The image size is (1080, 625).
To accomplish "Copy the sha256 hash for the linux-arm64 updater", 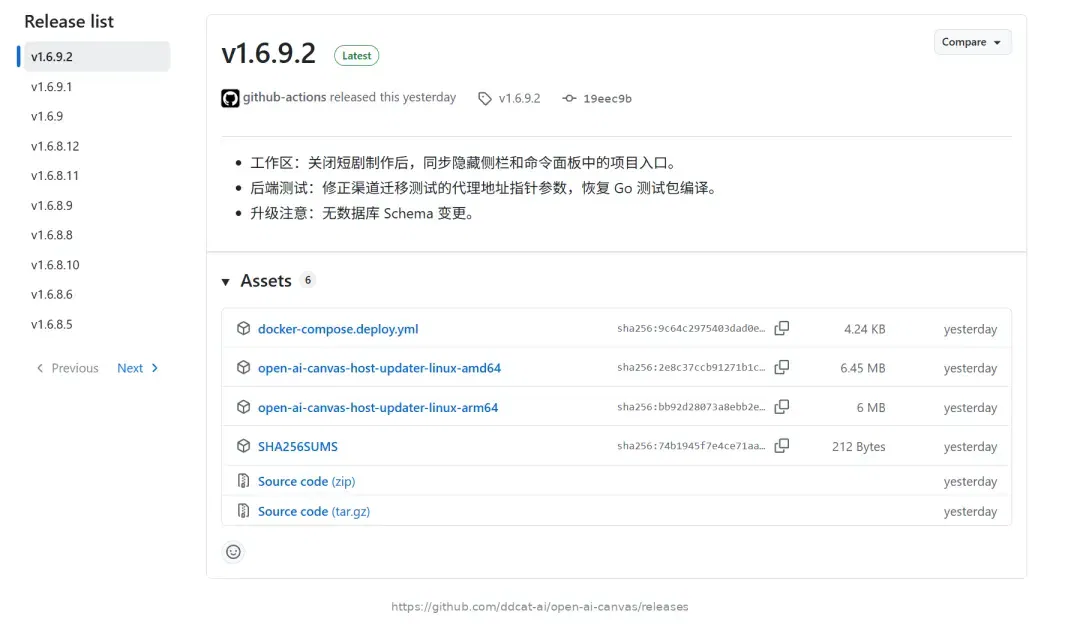I will point(781,407).
